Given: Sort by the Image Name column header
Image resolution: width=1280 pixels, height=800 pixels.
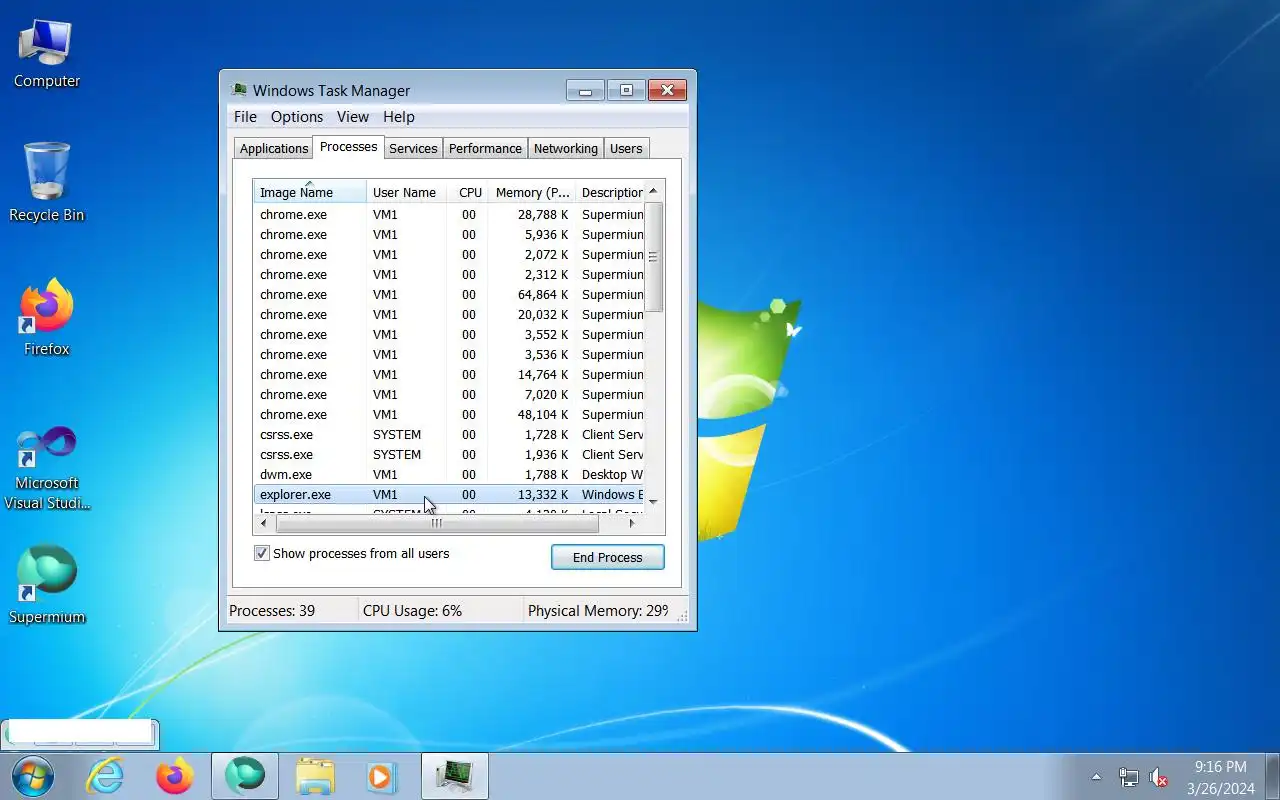Looking at the screenshot, I should 310,192.
